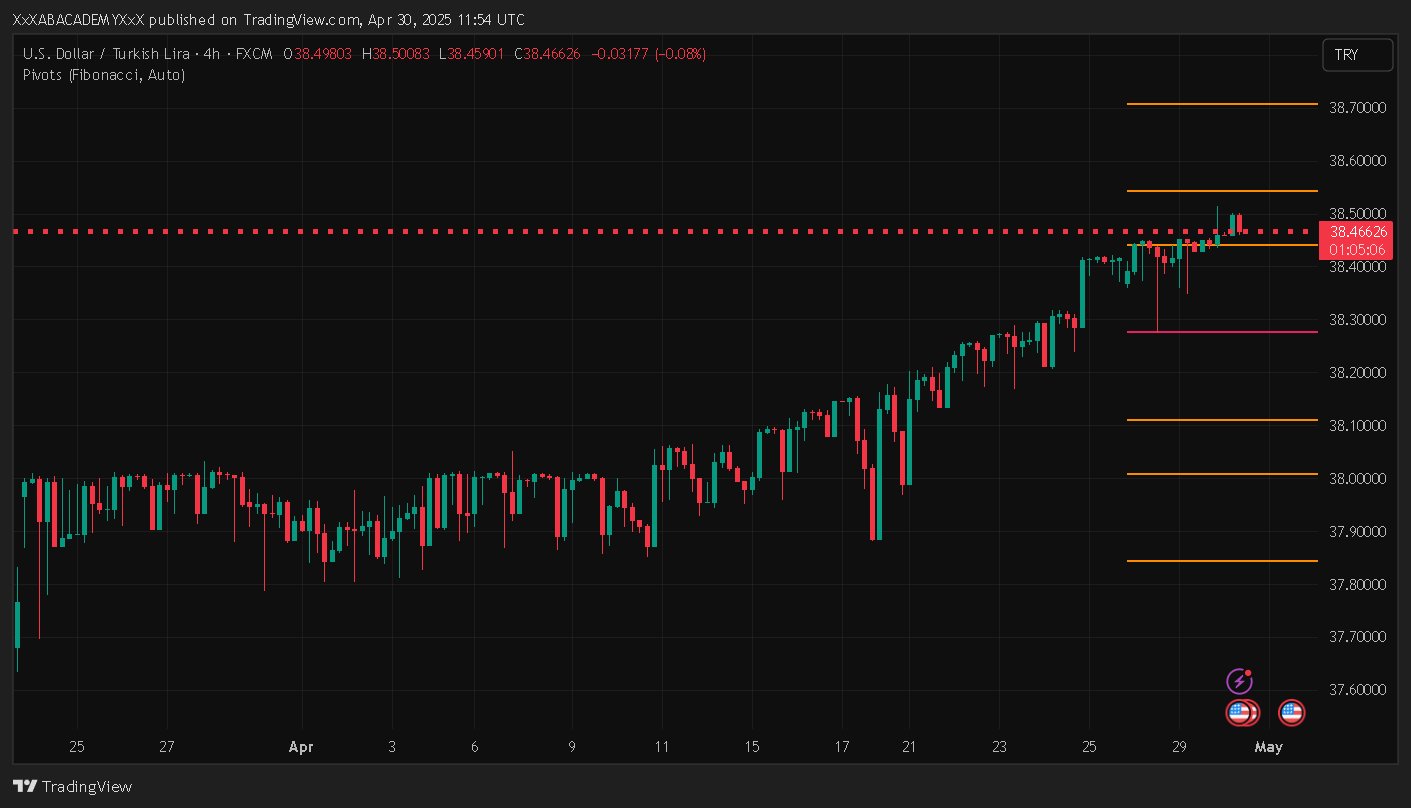Click the purple lightning bolt news icon
This screenshot has width=1411, height=808.
click(1240, 682)
